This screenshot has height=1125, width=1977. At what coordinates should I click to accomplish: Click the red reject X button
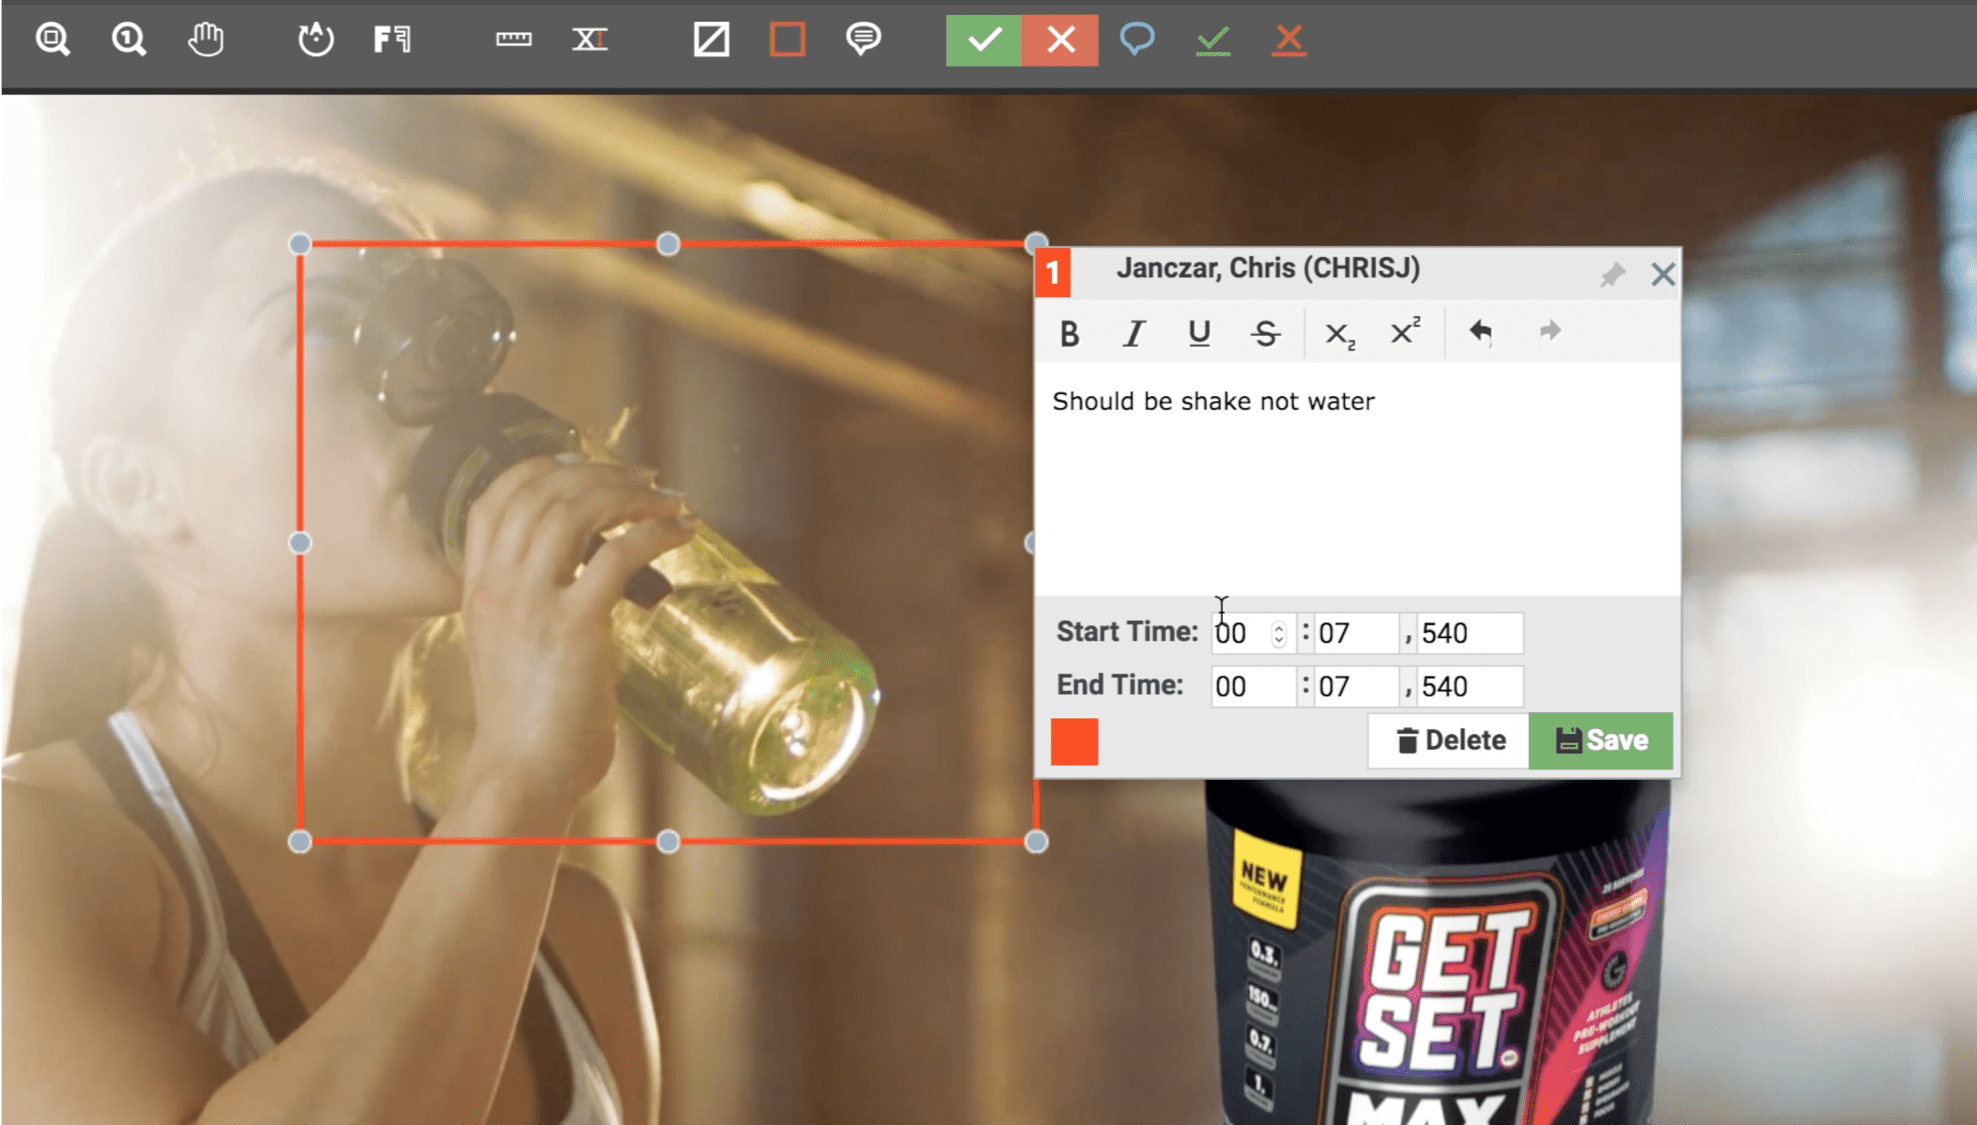pos(1060,40)
